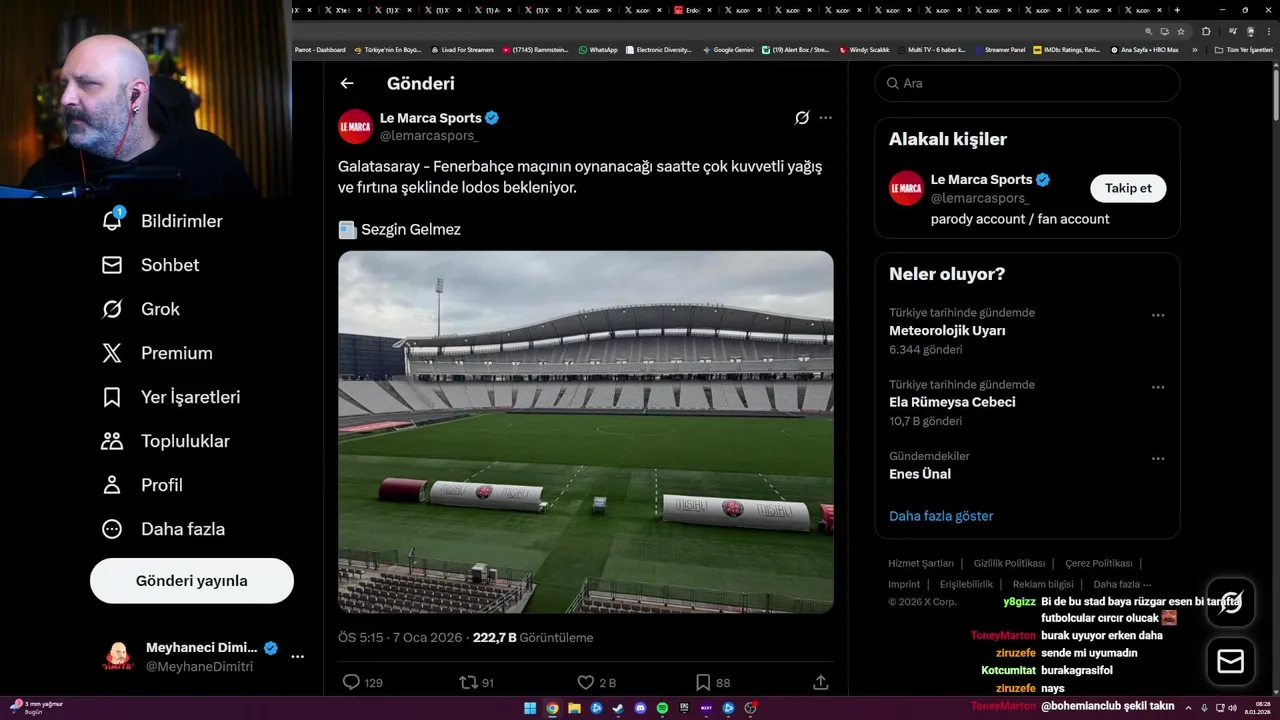The height and width of the screenshot is (720, 1280).
Task: Click Grok explain icon on post header
Action: (x=802, y=118)
